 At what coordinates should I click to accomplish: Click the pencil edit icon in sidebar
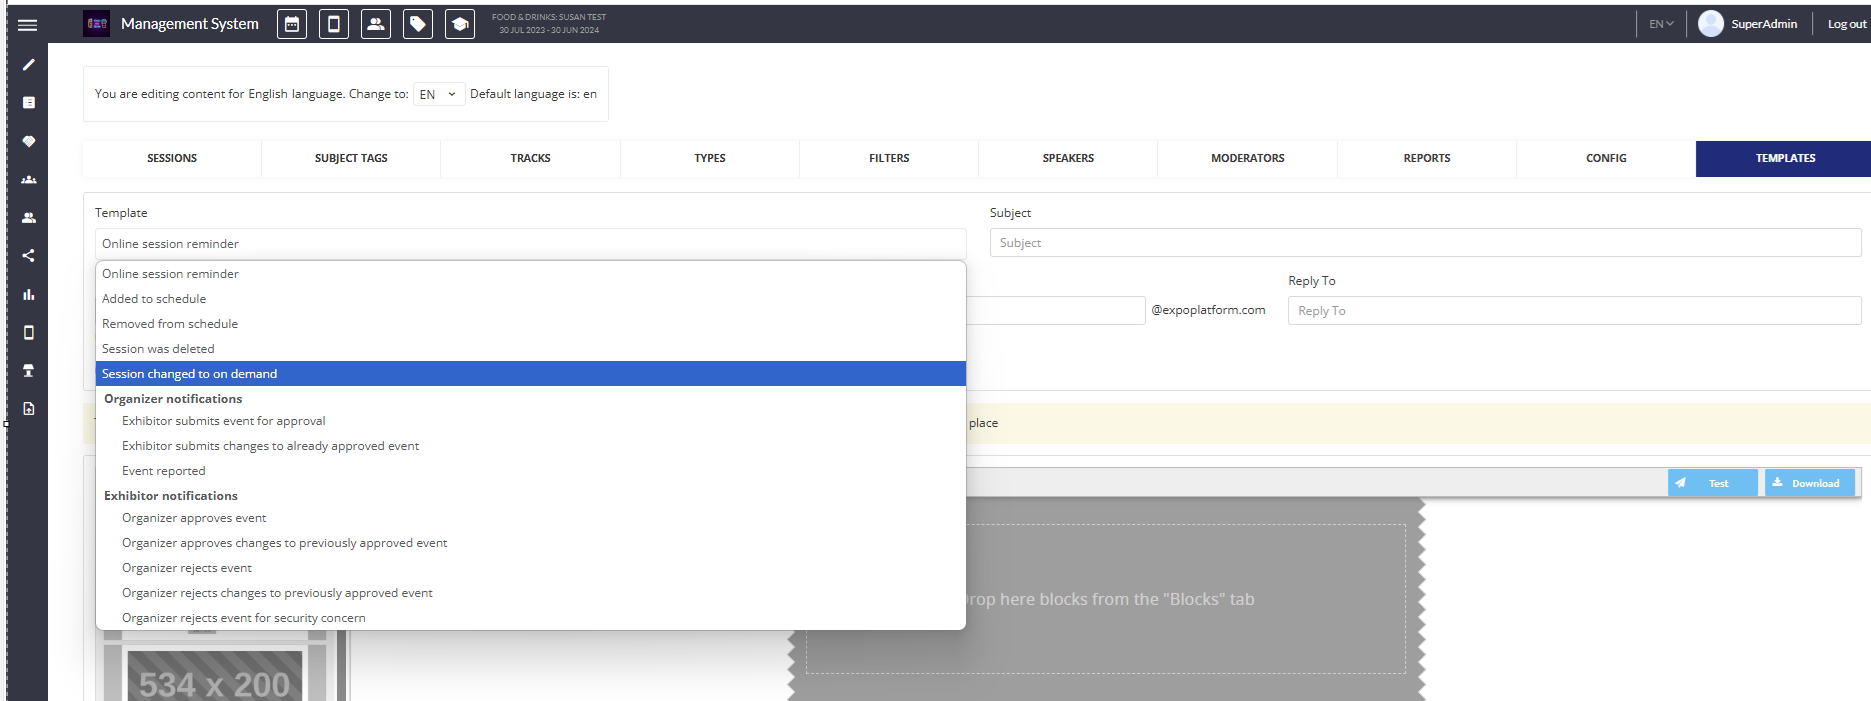(29, 65)
